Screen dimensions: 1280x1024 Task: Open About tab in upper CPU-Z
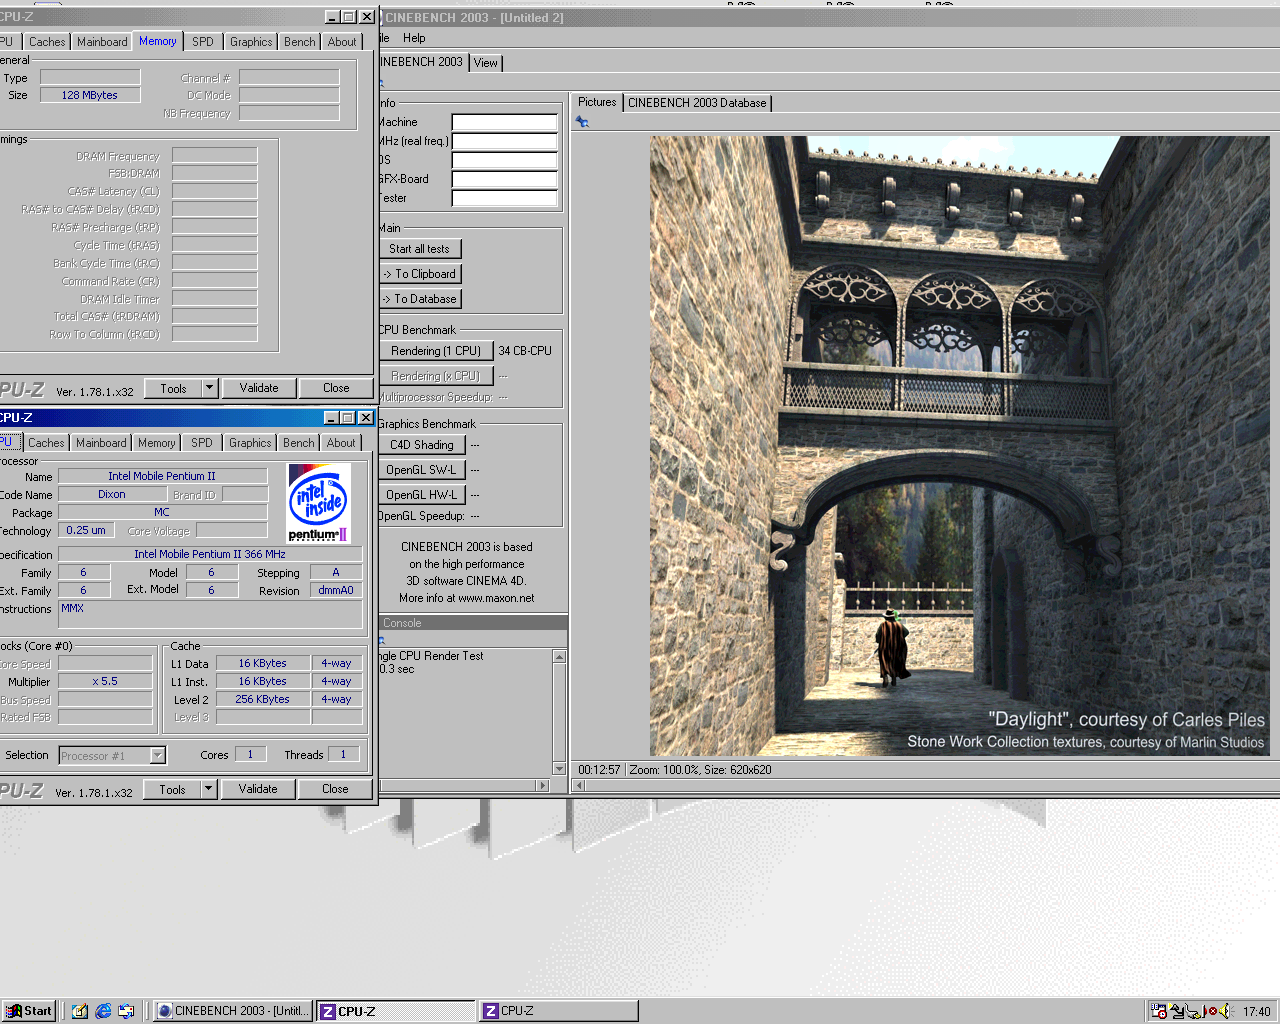tap(342, 42)
